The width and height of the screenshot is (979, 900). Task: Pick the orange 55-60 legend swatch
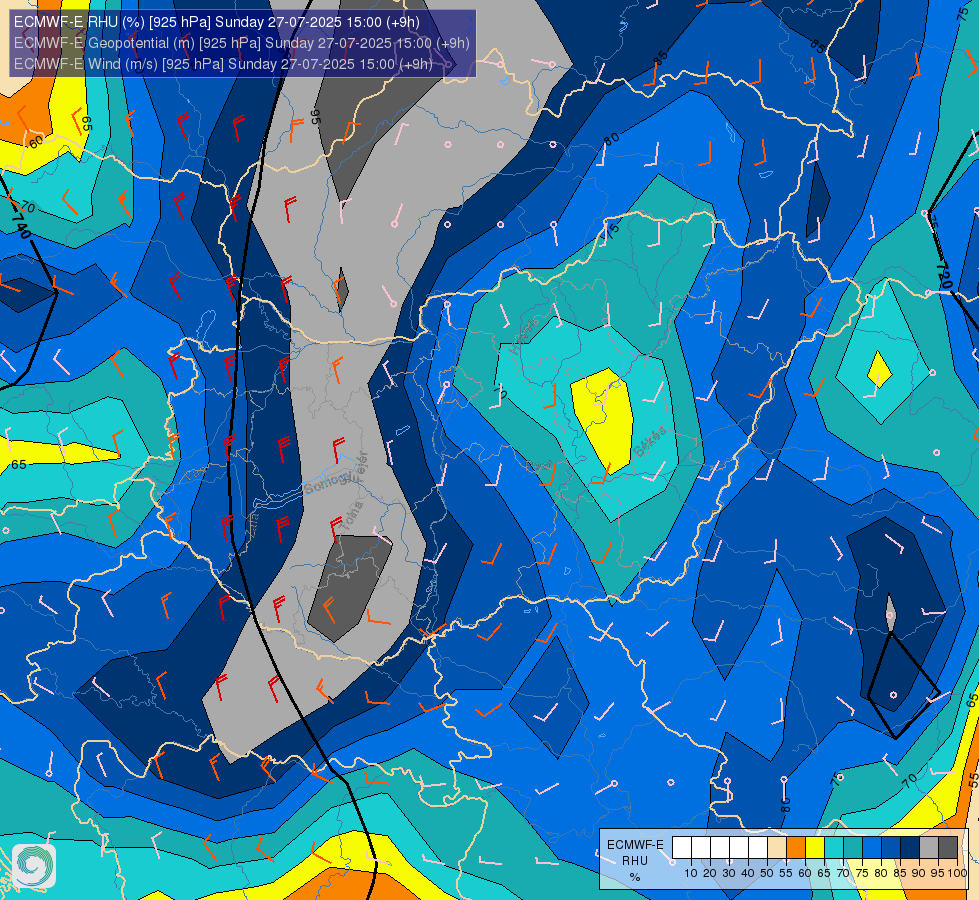[x=796, y=847]
